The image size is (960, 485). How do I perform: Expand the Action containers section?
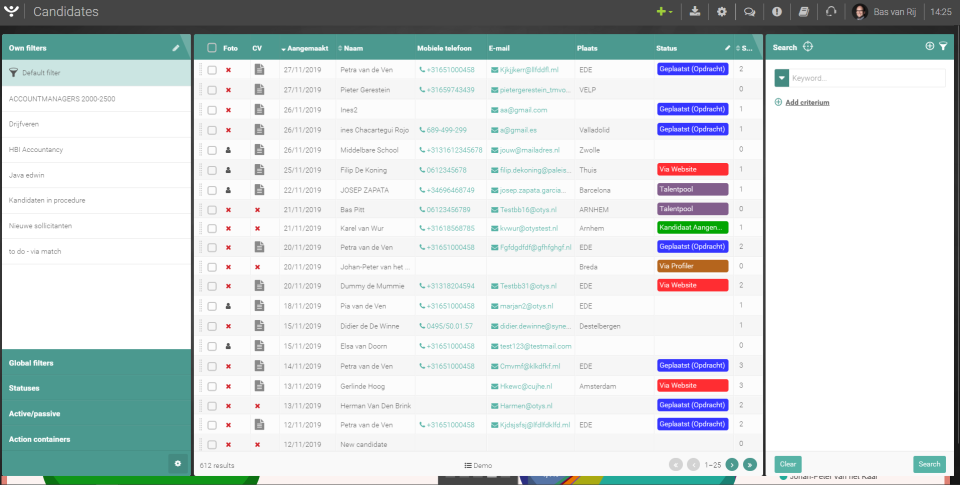pyautogui.click(x=97, y=439)
